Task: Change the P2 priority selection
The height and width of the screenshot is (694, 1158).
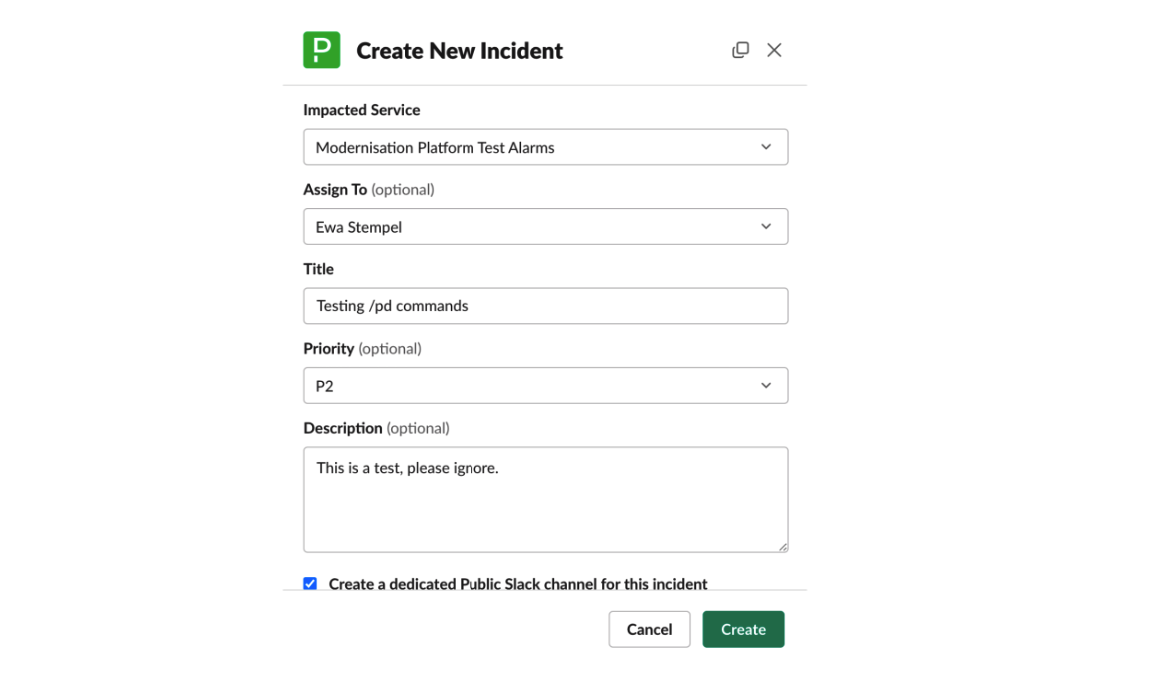Action: coord(545,385)
